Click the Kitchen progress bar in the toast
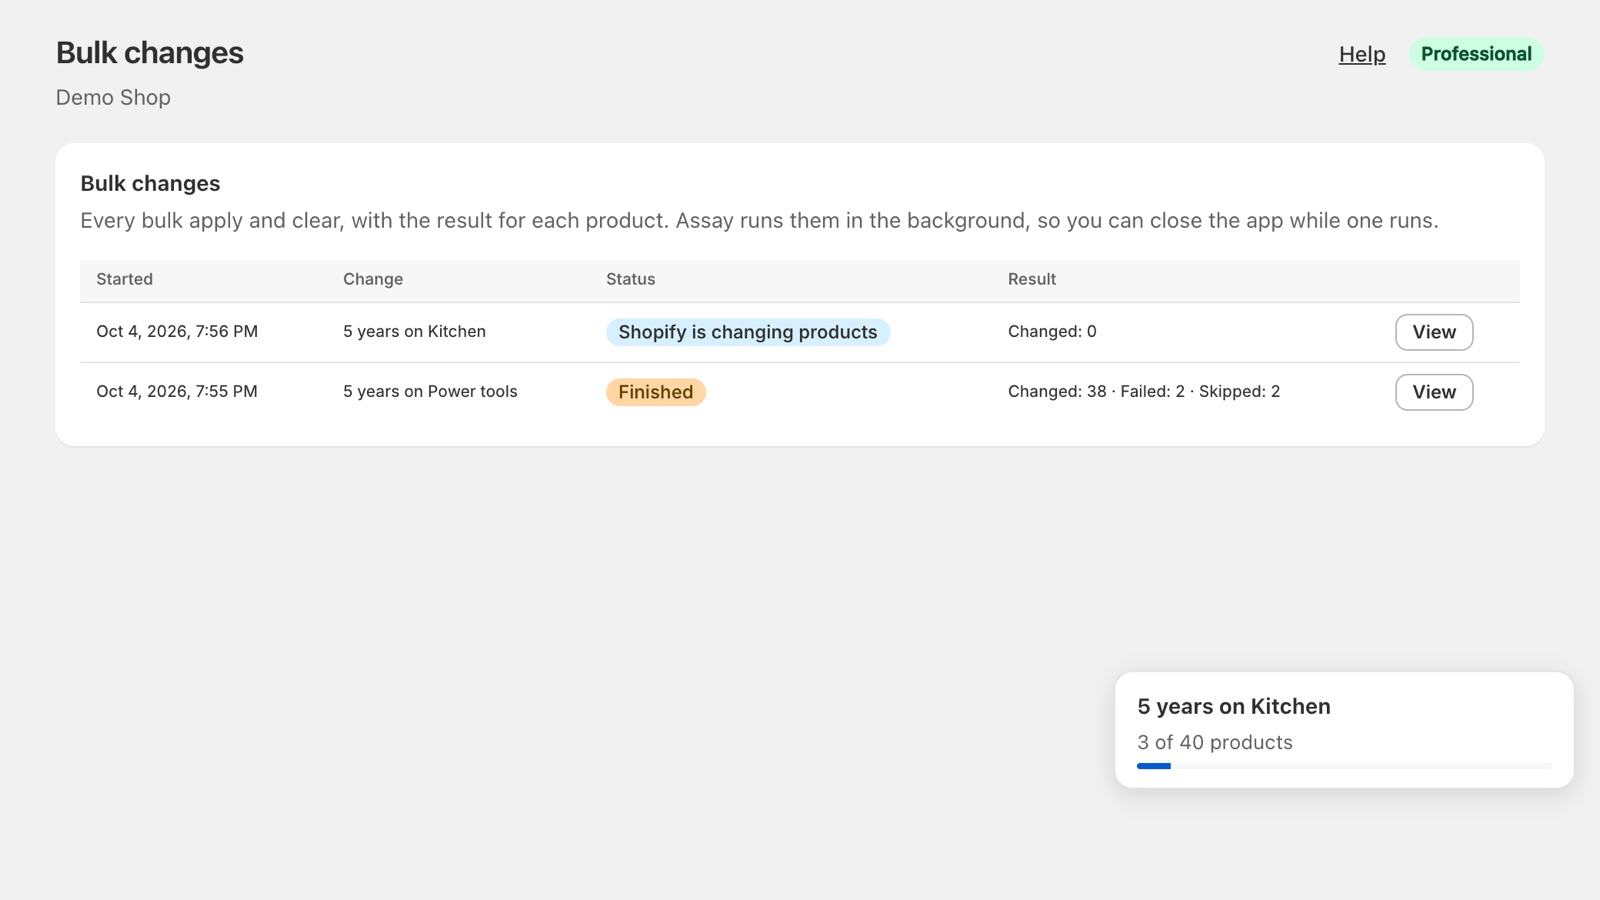Image resolution: width=1600 pixels, height=900 pixels. pyautogui.click(x=1344, y=766)
